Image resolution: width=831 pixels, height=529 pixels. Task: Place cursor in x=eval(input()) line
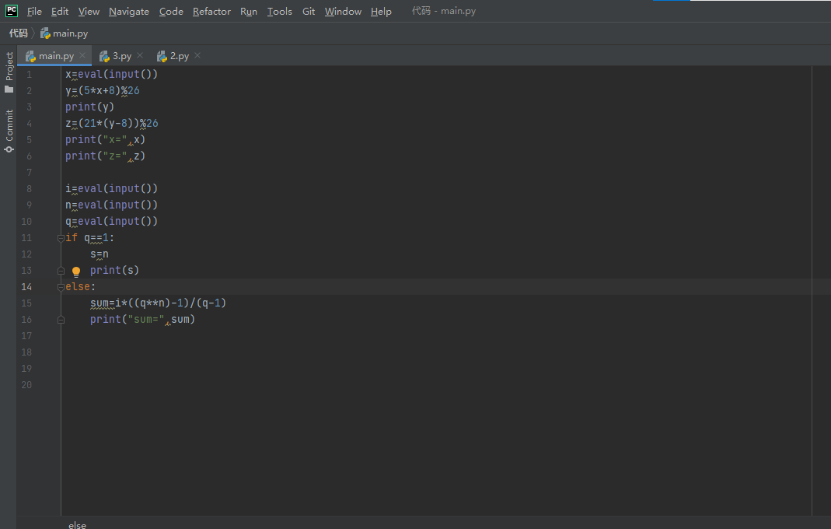111,74
